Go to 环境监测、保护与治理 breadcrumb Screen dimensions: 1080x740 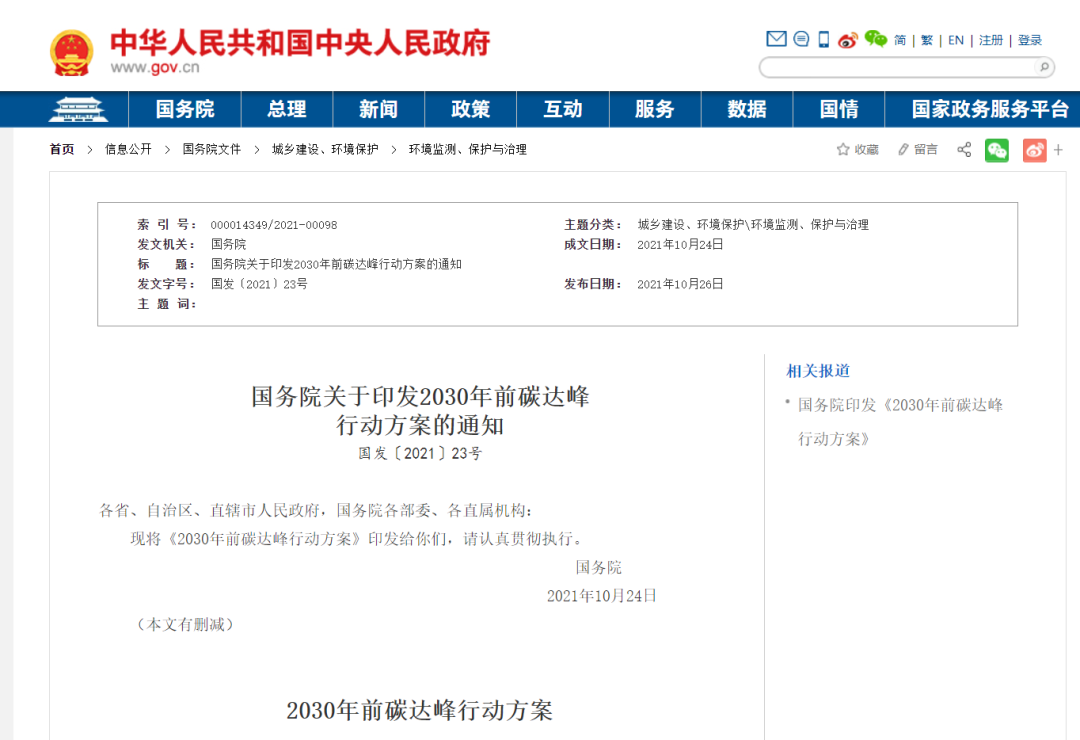(x=468, y=150)
